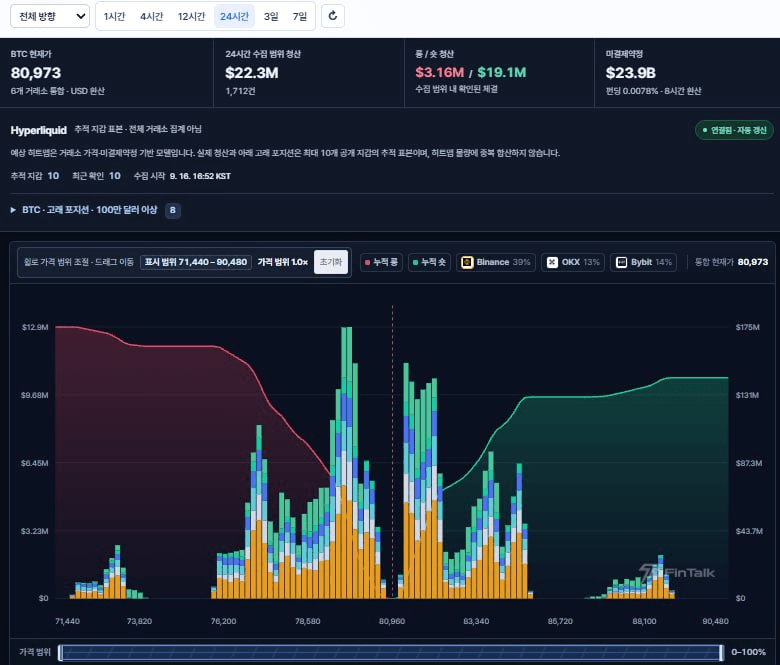
Task: Click the whale positions count badge 8
Action: 173,210
